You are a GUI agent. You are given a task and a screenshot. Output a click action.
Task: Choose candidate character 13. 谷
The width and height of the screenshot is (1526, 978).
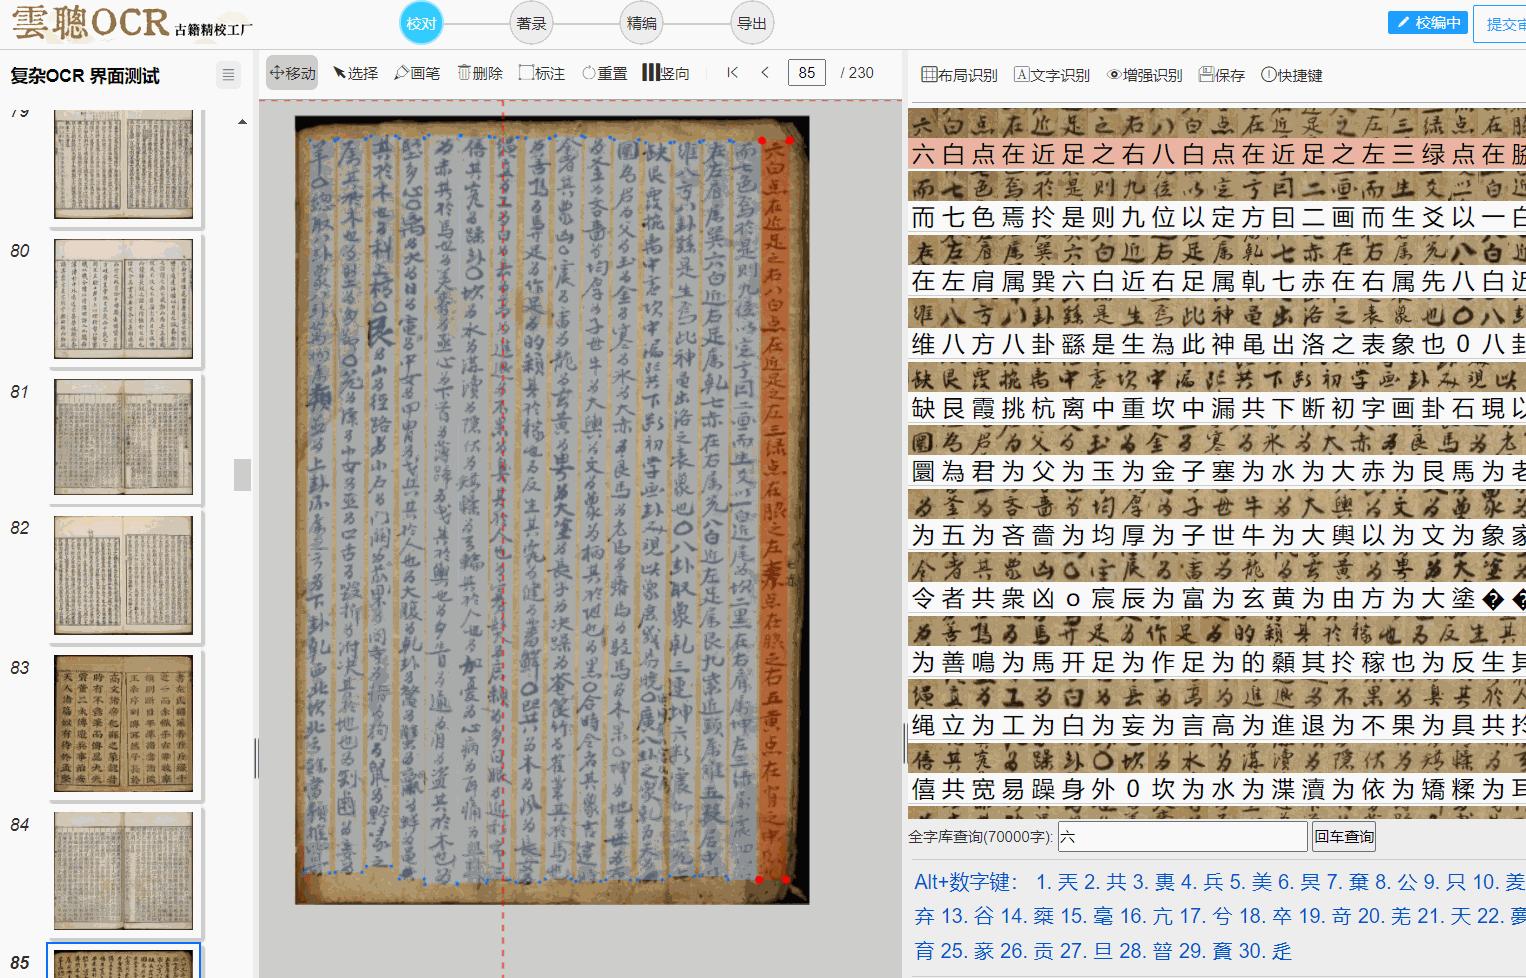click(968, 916)
